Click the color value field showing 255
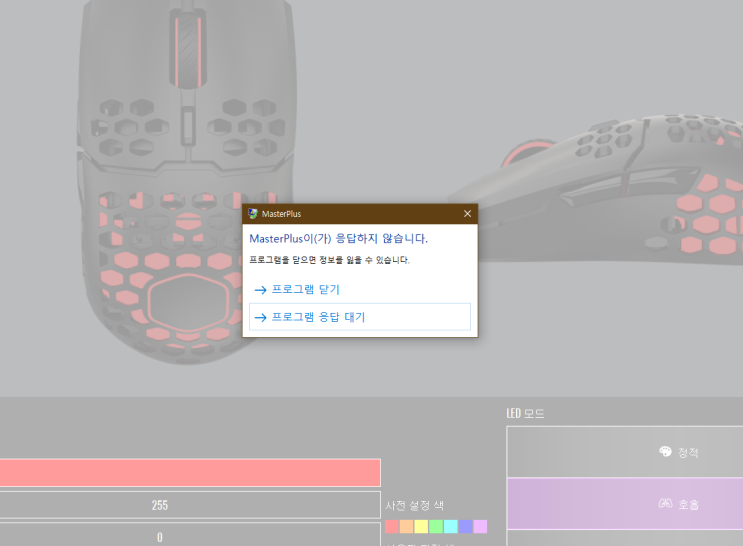 click(190, 505)
